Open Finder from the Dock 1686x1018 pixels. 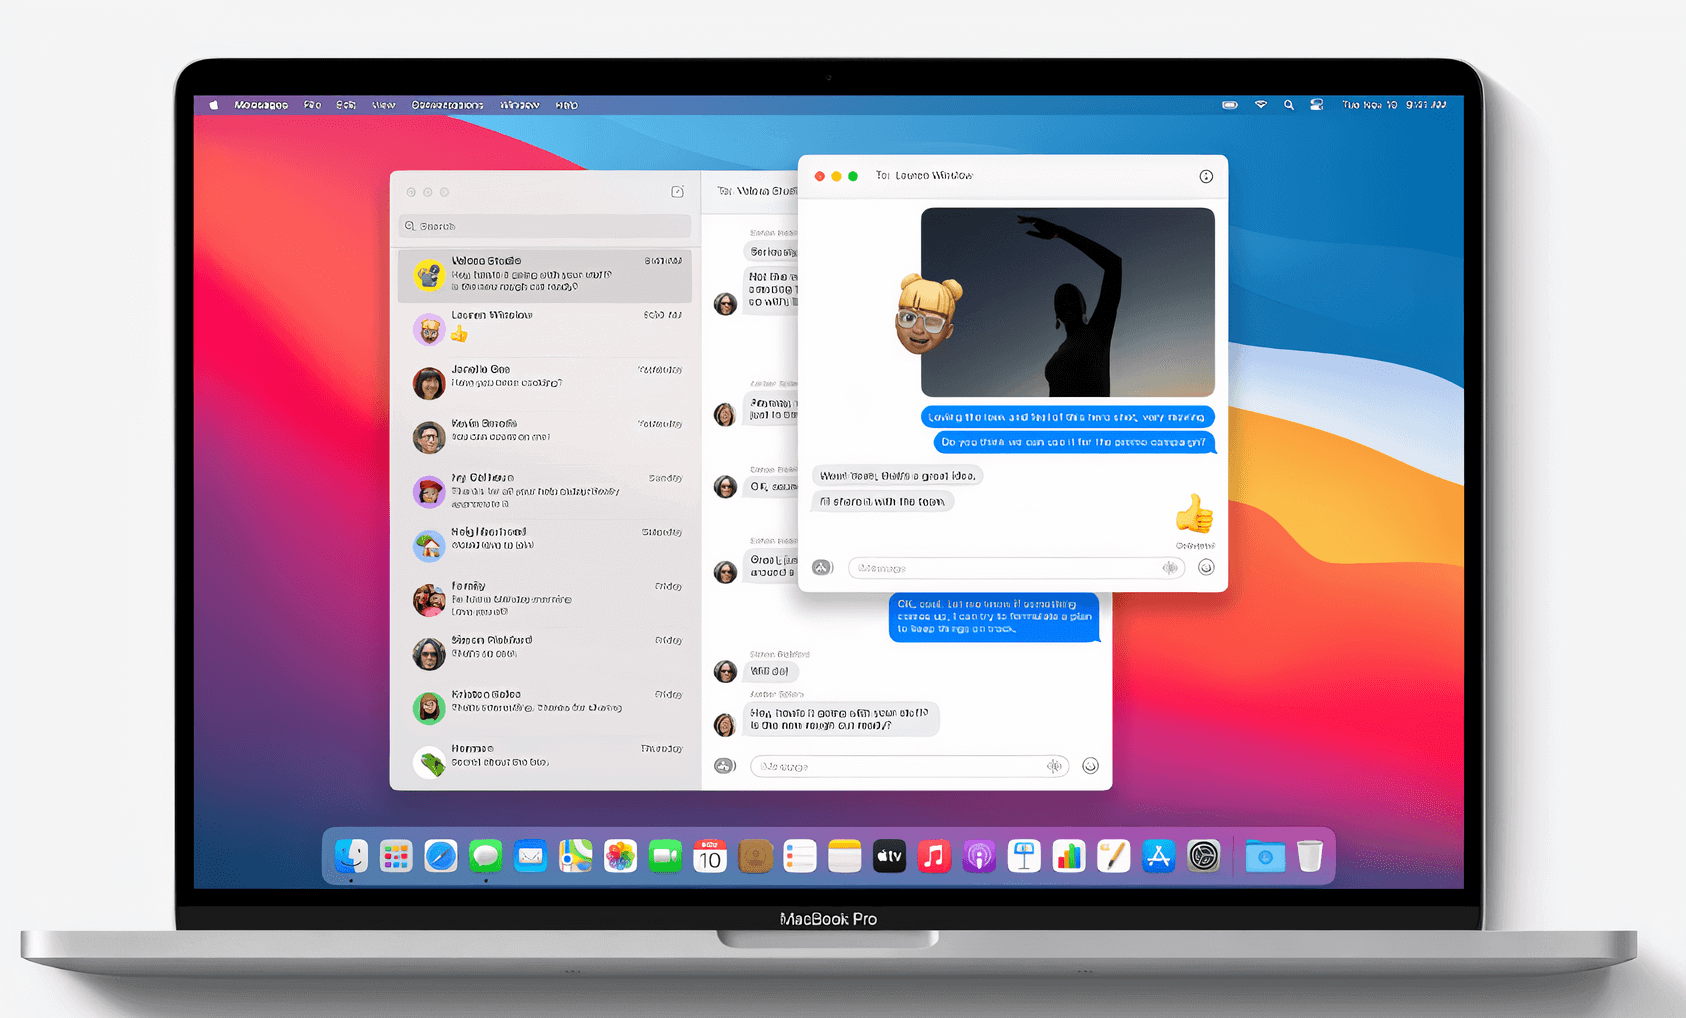pos(351,856)
